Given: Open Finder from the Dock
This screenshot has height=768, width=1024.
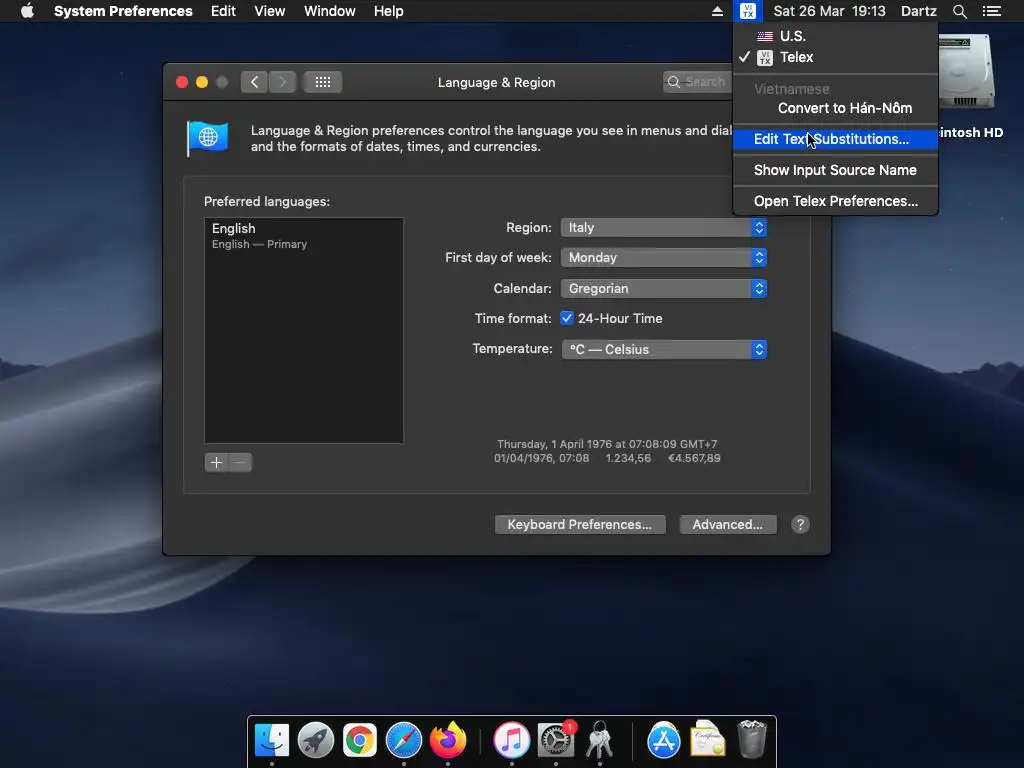Looking at the screenshot, I should coord(272,741).
